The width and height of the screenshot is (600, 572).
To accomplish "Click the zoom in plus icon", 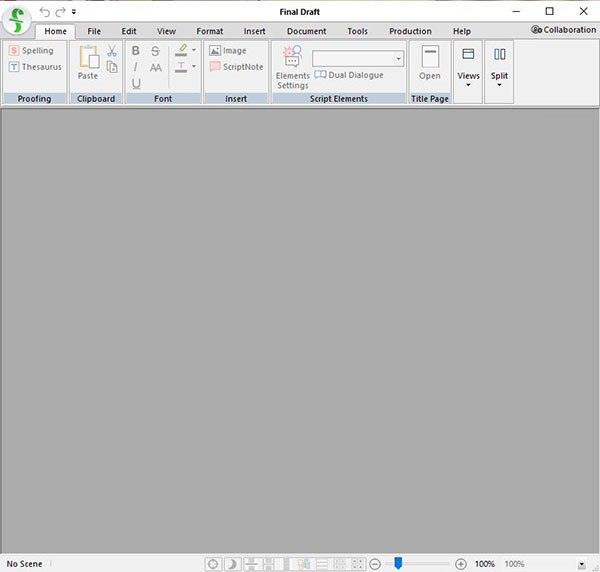I will [461, 564].
